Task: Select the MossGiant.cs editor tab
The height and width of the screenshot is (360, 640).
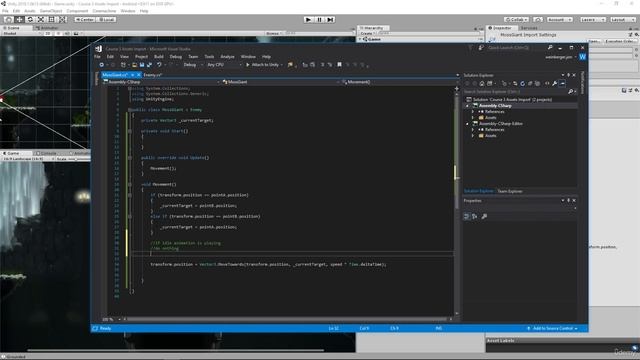Action: click(x=115, y=75)
